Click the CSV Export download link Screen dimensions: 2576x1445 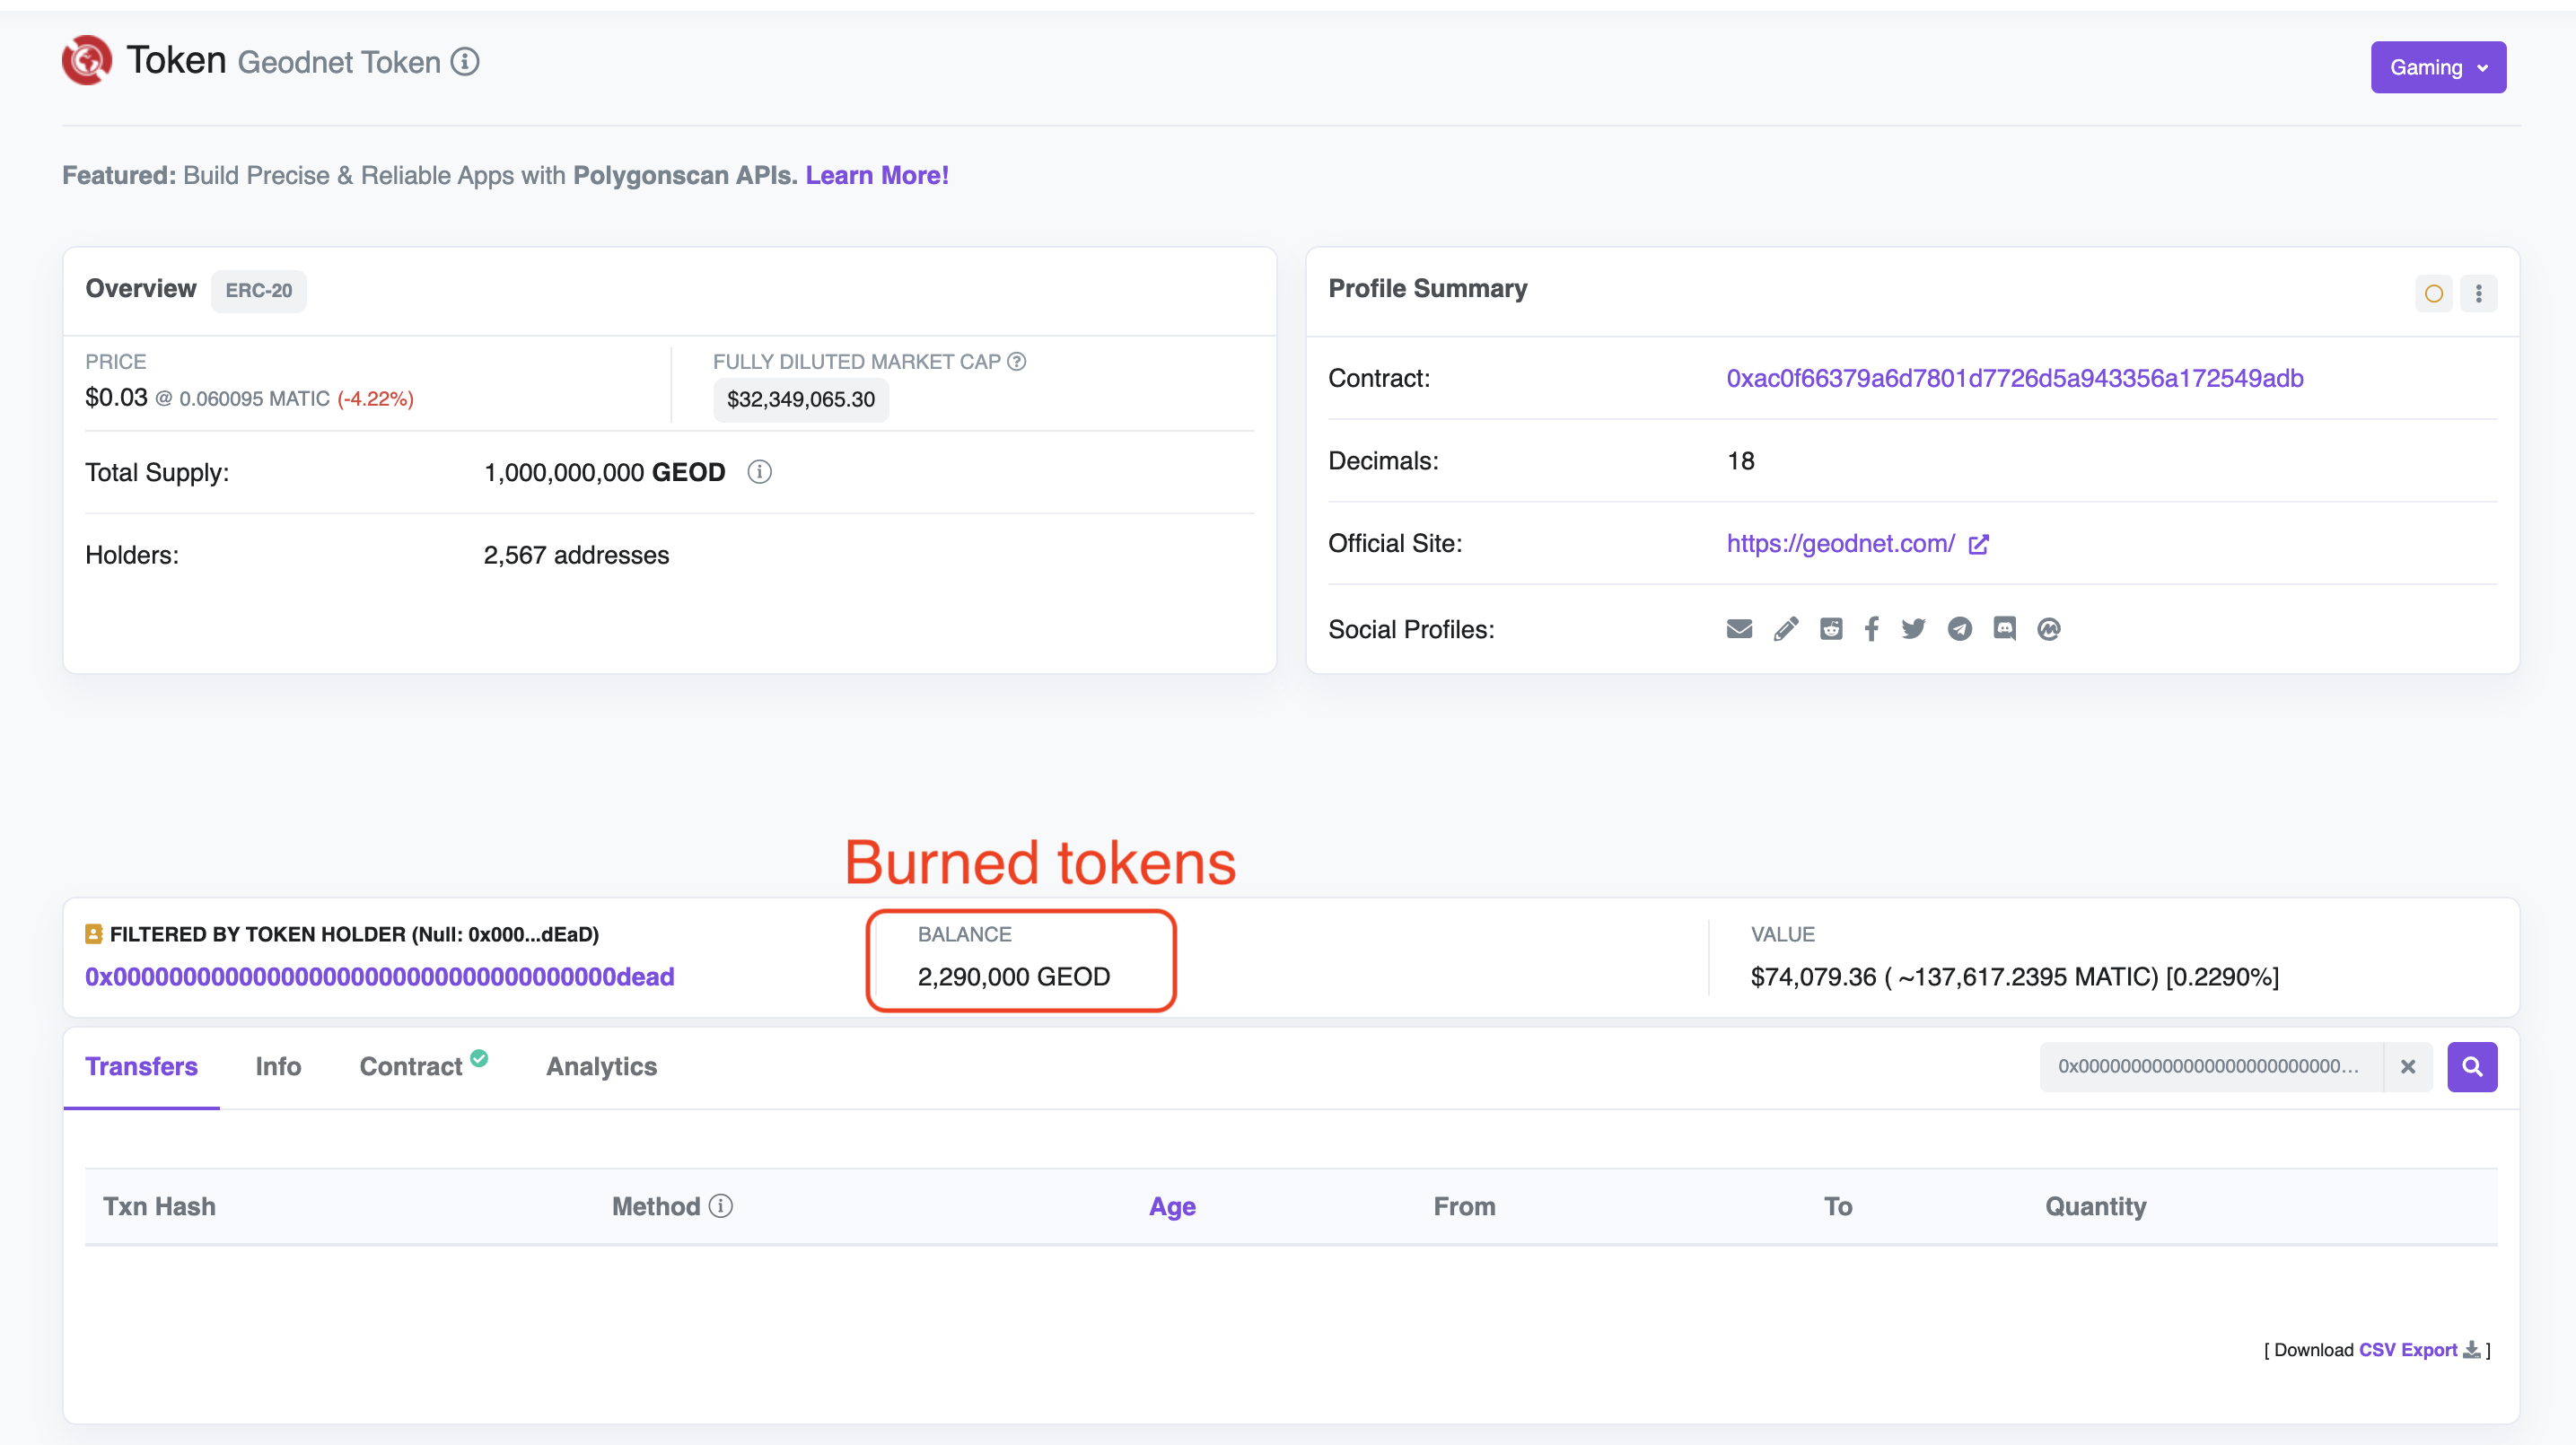click(2407, 1349)
